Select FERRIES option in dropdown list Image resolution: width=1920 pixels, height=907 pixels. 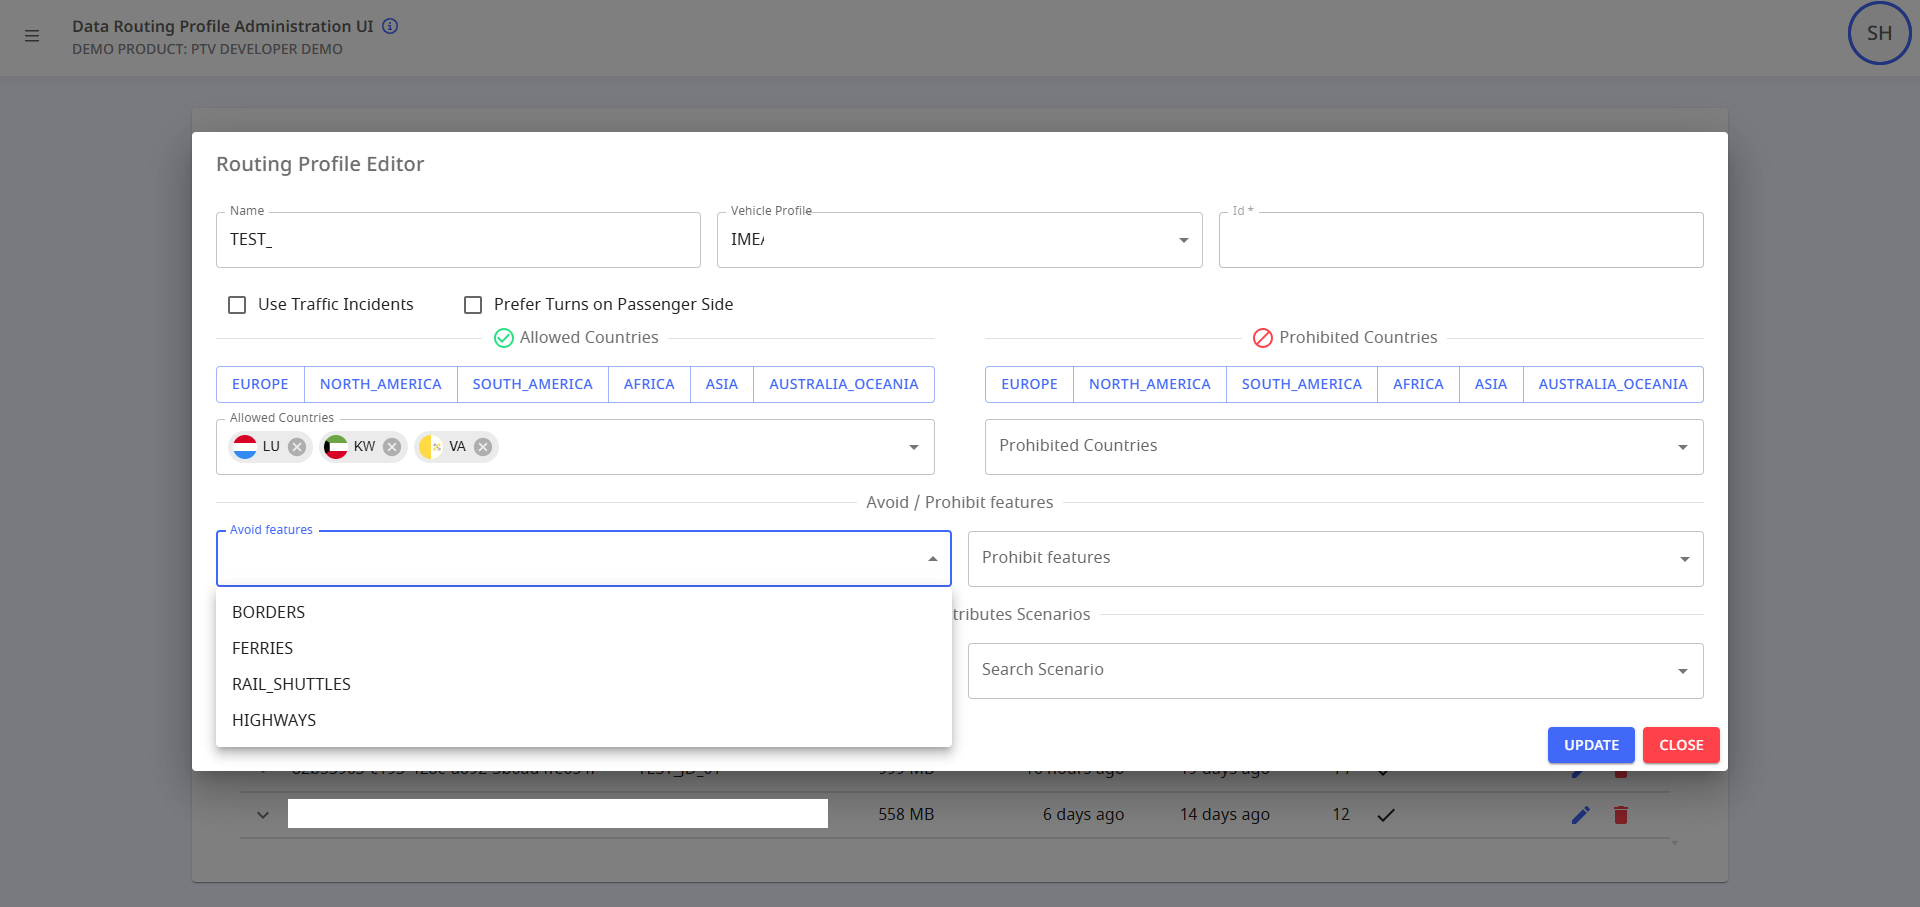tap(263, 648)
